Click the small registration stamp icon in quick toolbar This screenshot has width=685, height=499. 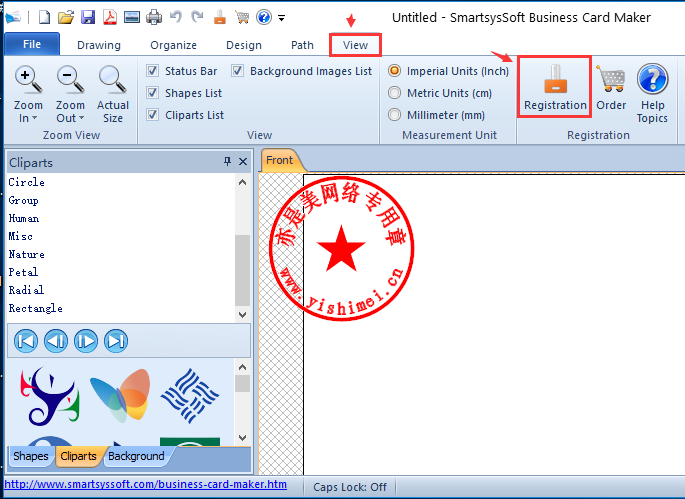point(220,17)
